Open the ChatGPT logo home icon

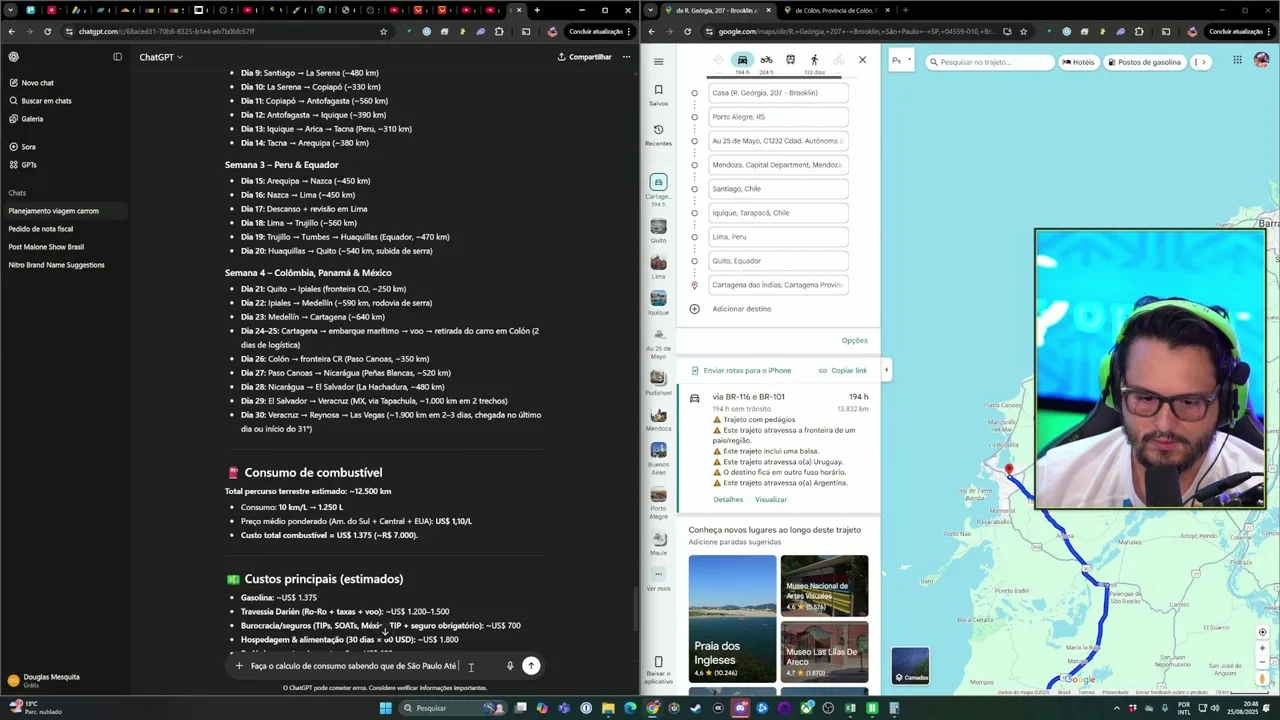(13, 57)
